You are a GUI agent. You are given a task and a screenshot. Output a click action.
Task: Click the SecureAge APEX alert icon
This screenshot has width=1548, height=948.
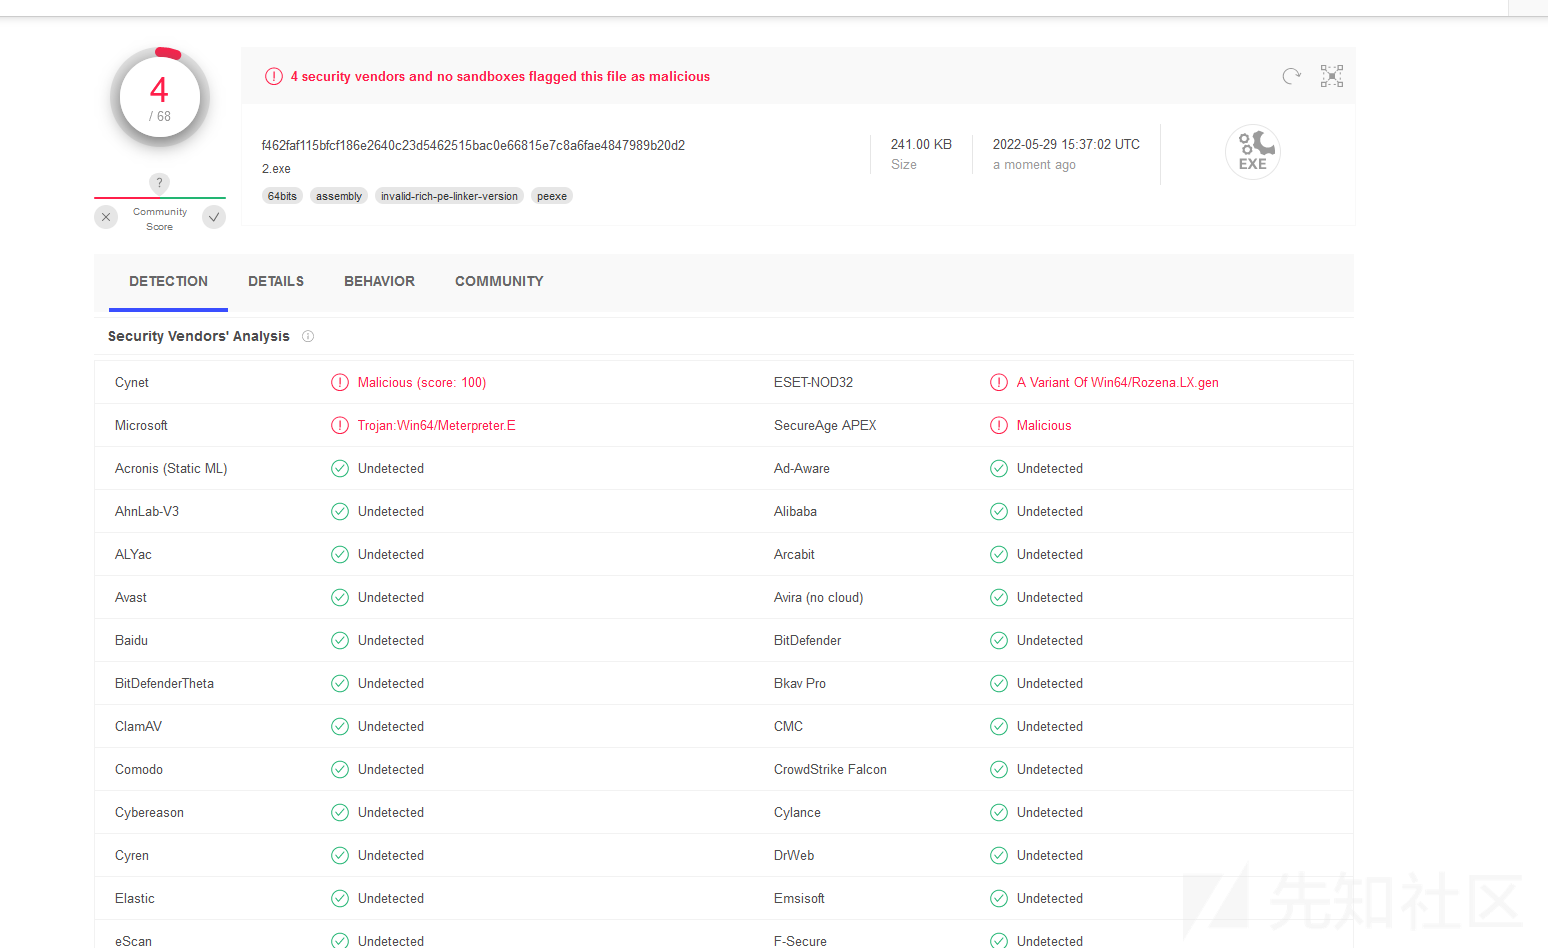[x=999, y=425]
